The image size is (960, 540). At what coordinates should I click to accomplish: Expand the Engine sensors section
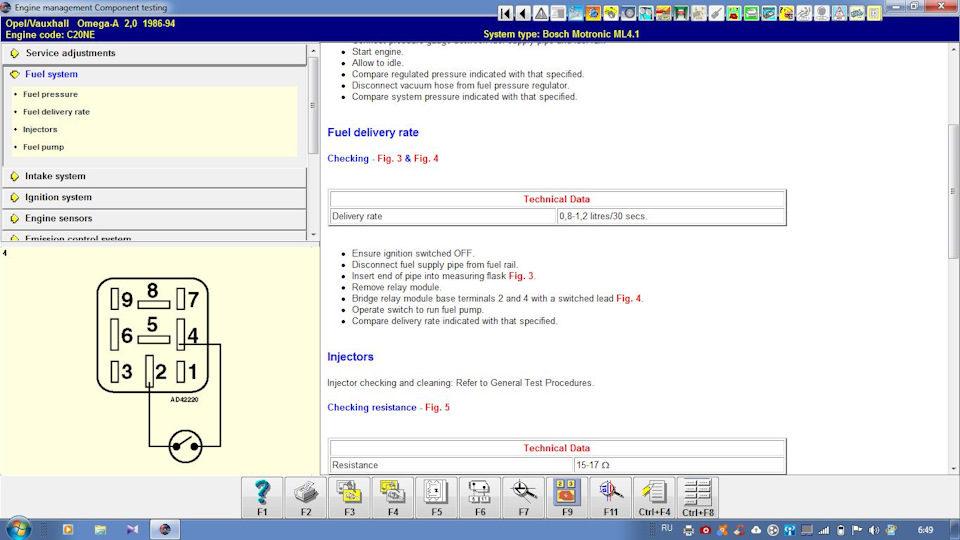tap(154, 219)
